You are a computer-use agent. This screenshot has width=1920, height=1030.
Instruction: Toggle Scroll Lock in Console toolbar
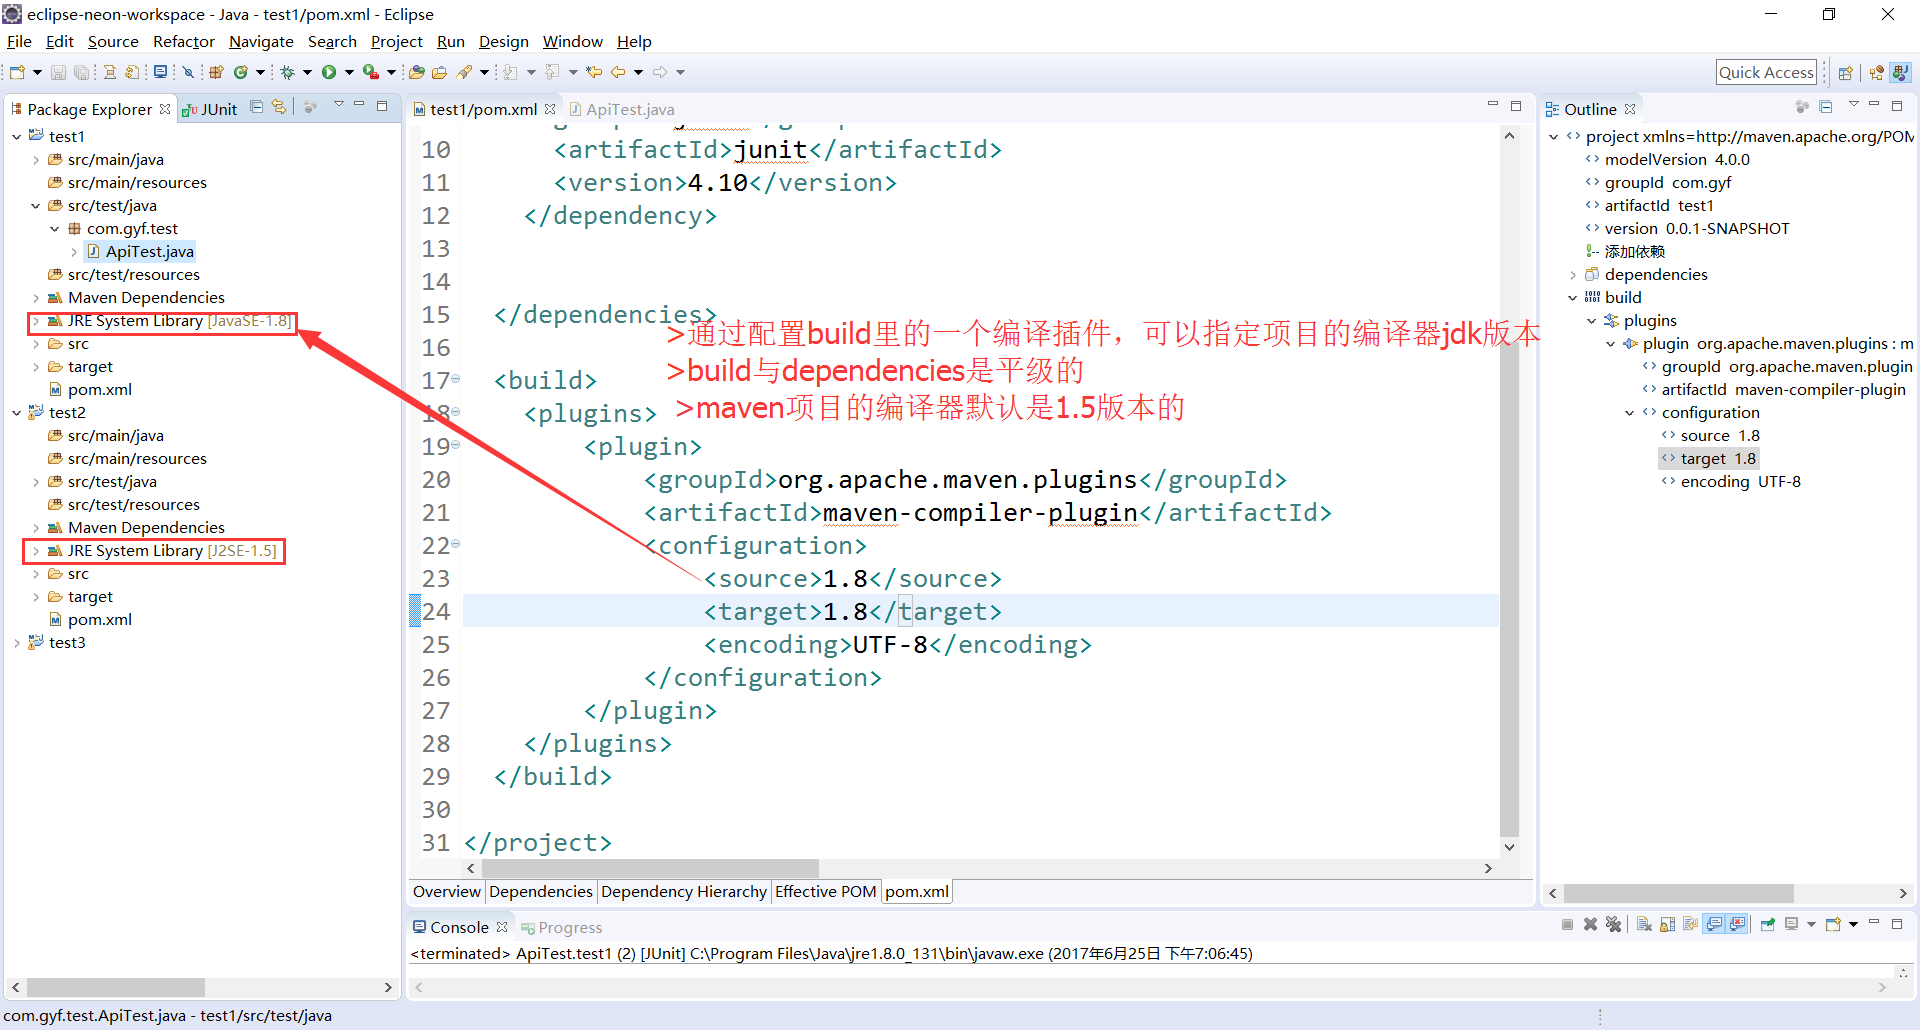click(x=1667, y=925)
